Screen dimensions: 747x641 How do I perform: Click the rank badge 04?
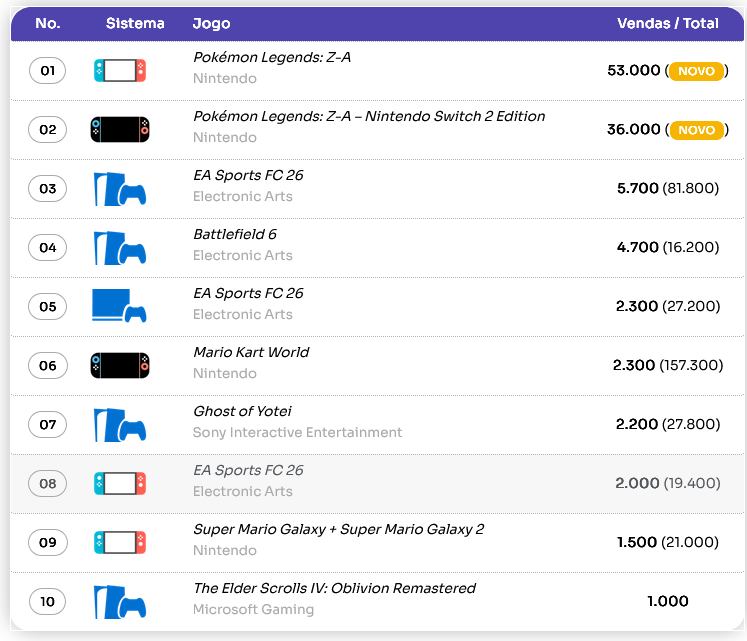pyautogui.click(x=48, y=248)
